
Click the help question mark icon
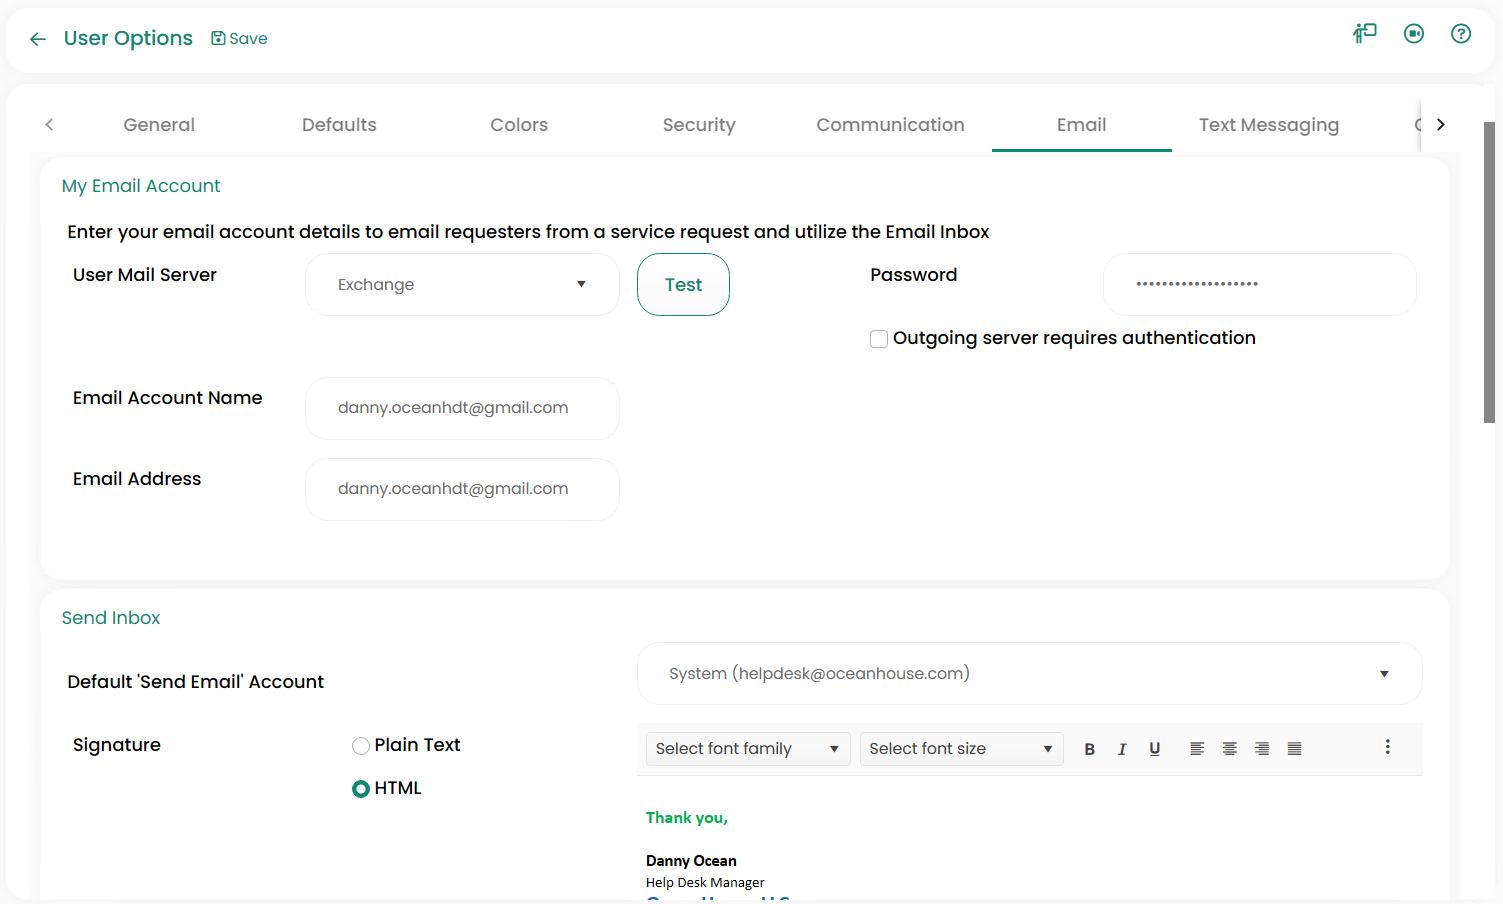pos(1460,34)
